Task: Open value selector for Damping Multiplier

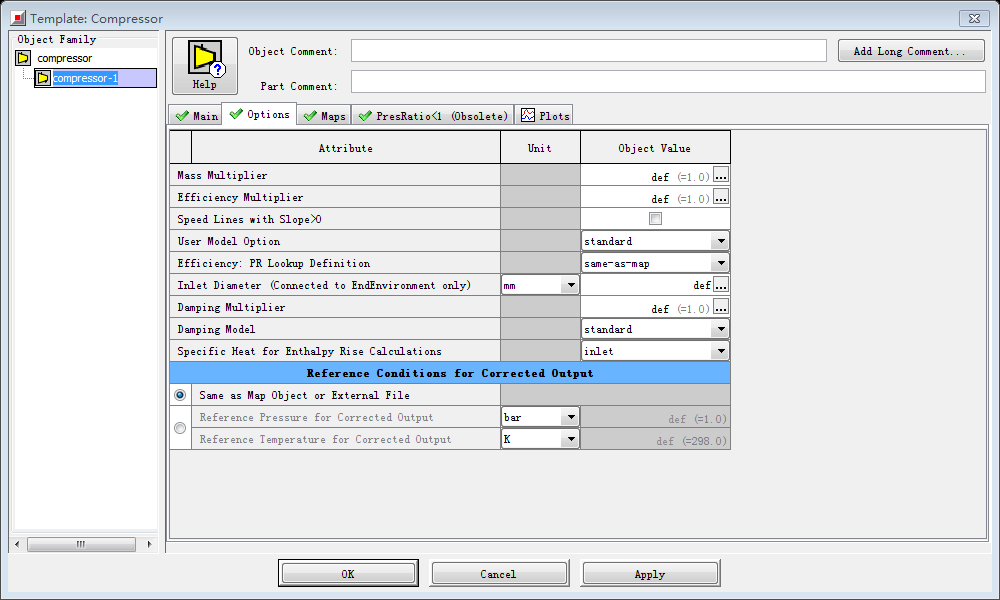Action: coord(721,307)
